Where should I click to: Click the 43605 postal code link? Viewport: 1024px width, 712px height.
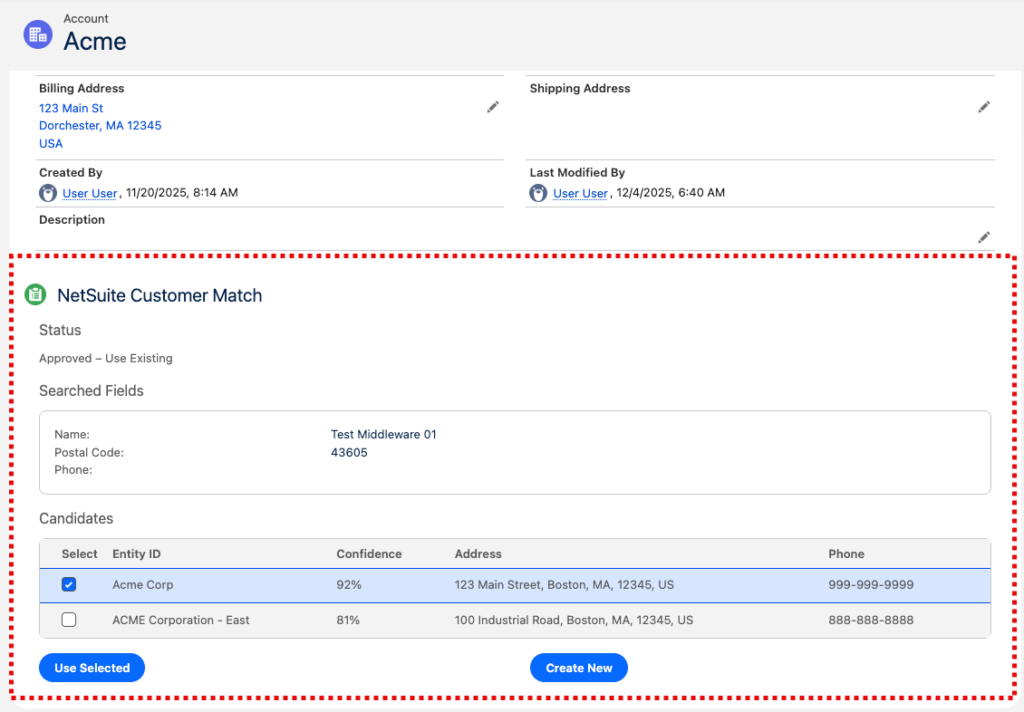tap(348, 452)
